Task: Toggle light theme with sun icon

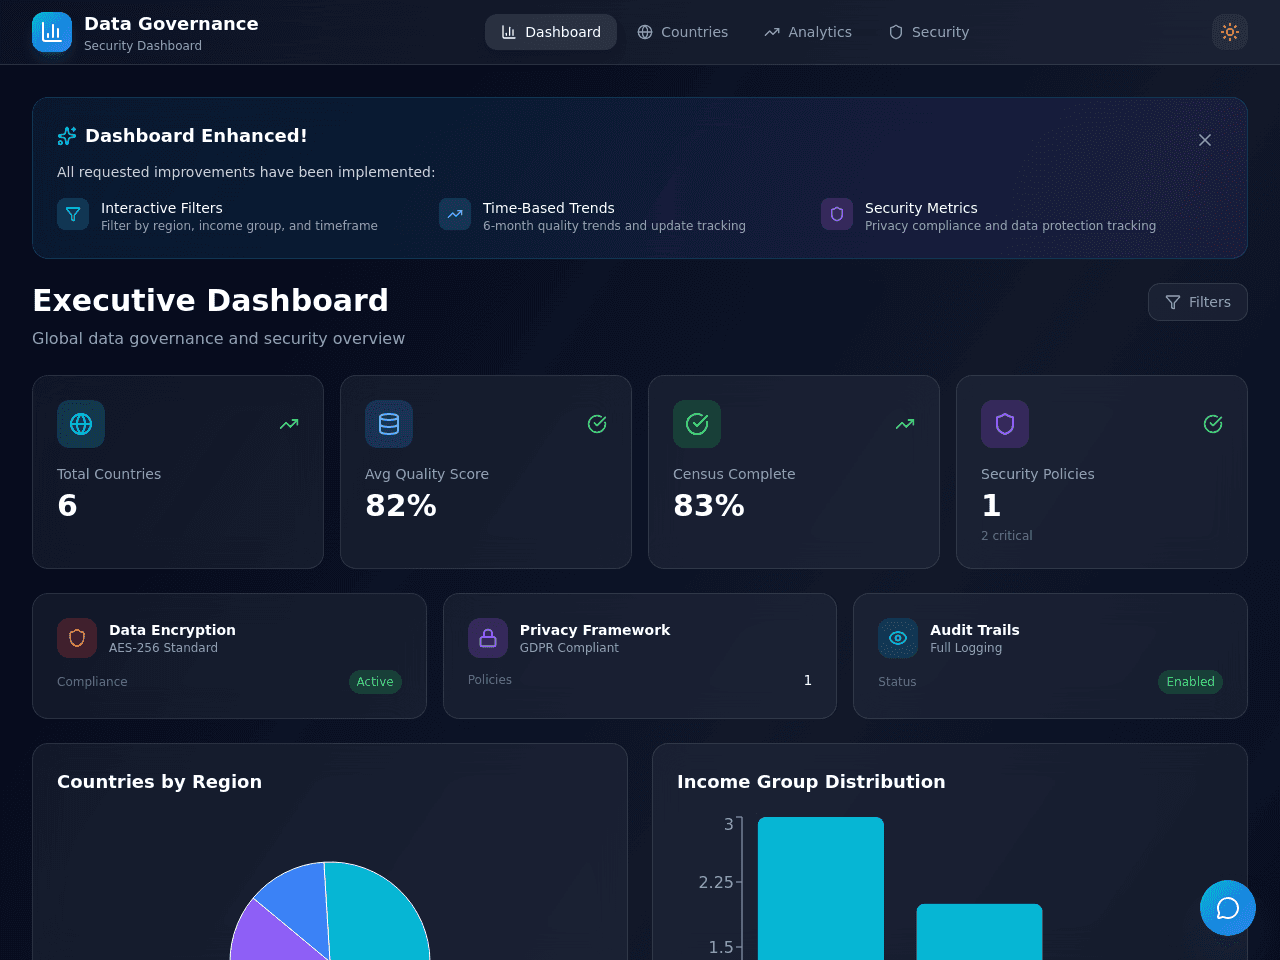Action: 1230,32
